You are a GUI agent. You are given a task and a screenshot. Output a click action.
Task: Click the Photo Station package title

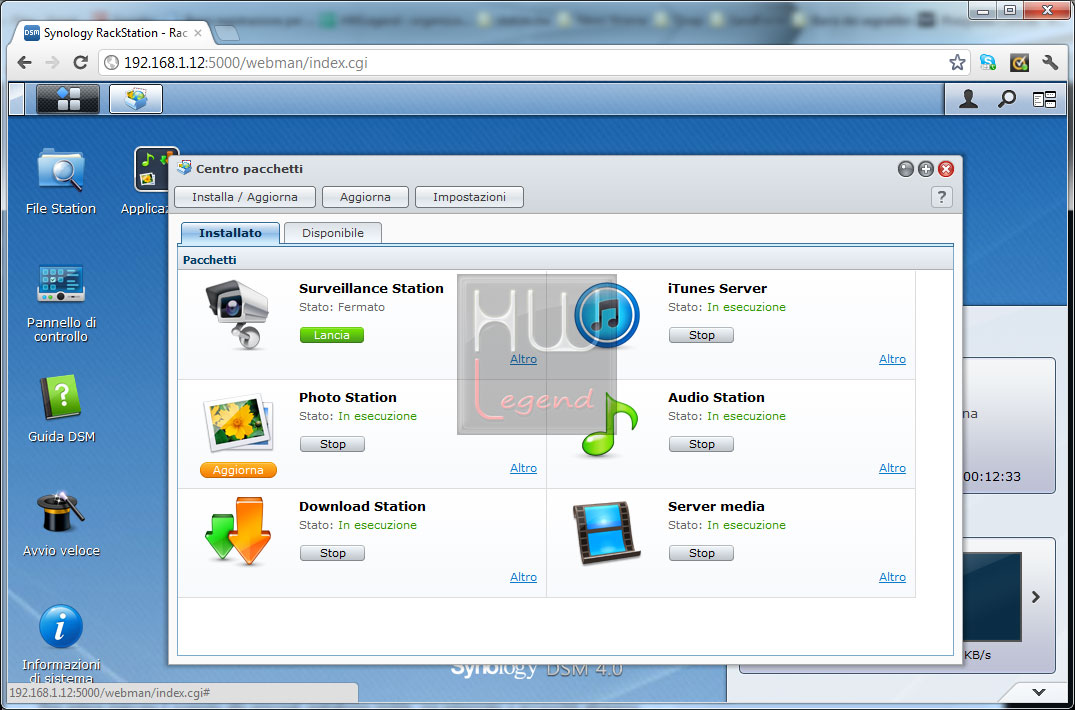coord(348,397)
